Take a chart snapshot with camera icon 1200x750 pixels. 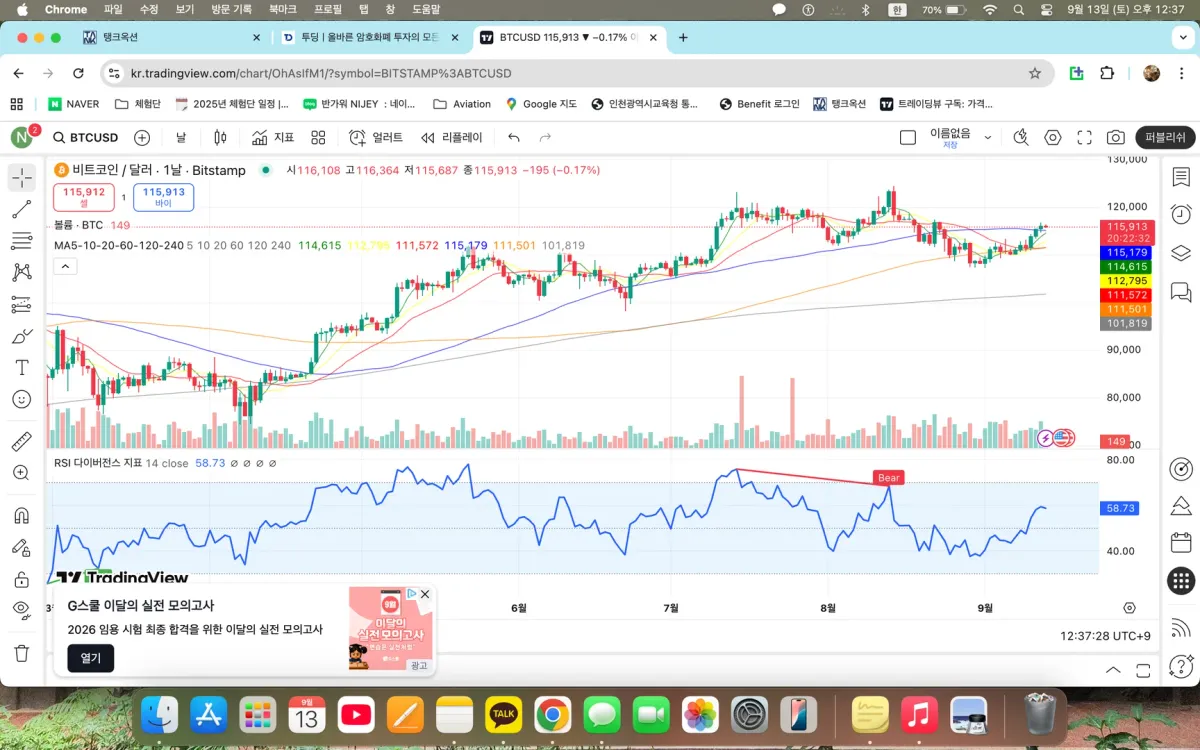[x=1116, y=138]
